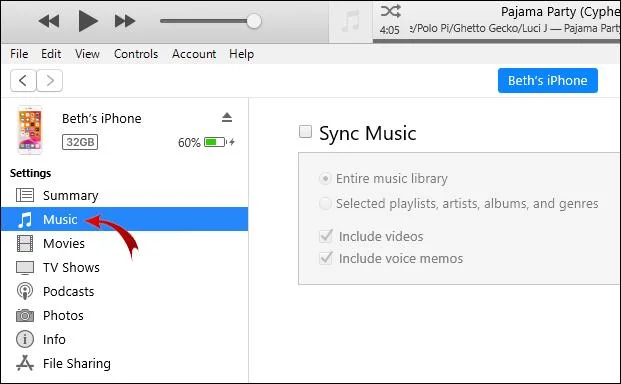Click the blue Beth's iPhone button
The height and width of the screenshot is (384, 621).
click(x=548, y=80)
